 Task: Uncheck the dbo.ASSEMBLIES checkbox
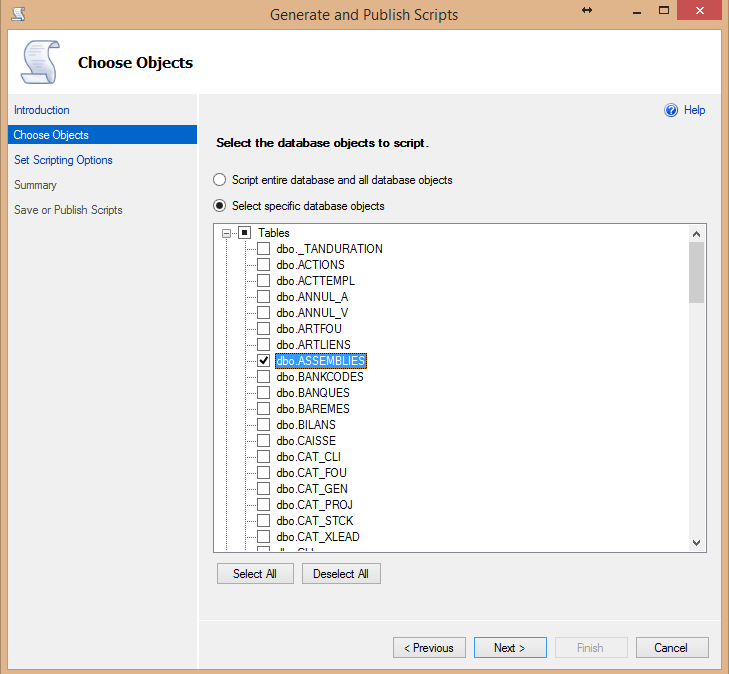click(x=264, y=361)
